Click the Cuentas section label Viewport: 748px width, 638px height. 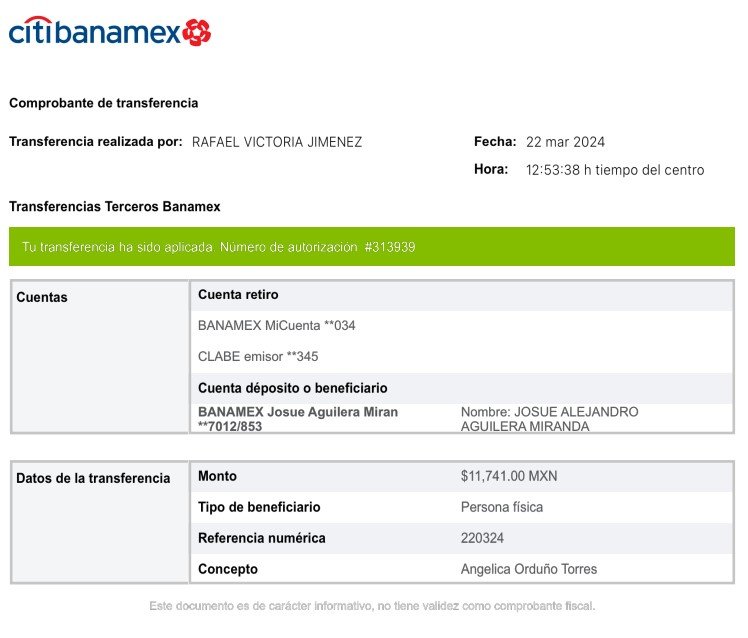point(42,297)
